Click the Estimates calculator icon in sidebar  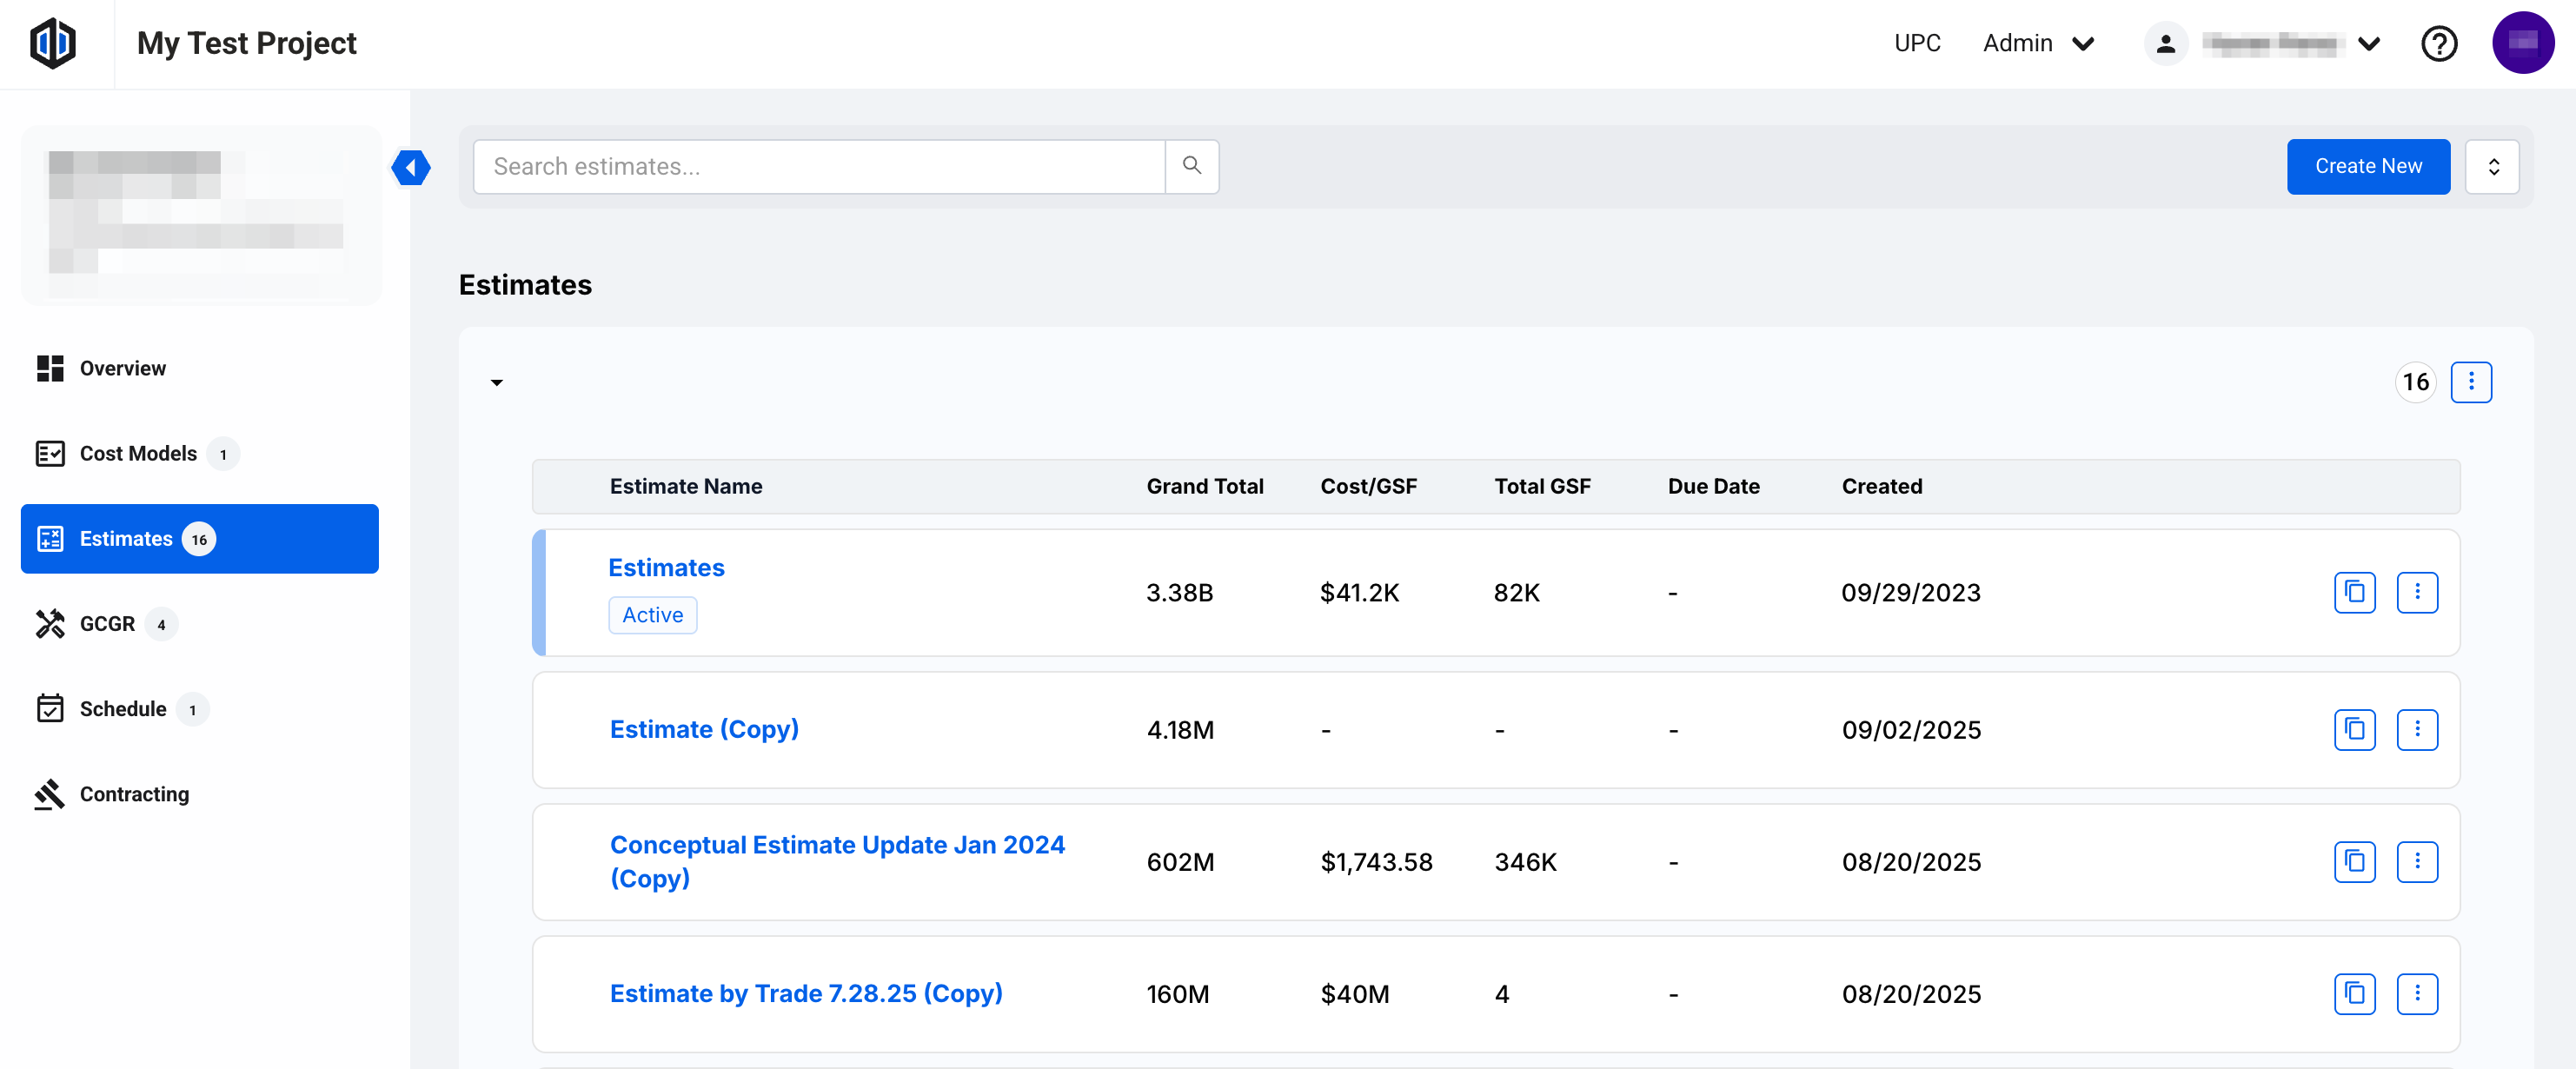pyautogui.click(x=50, y=539)
